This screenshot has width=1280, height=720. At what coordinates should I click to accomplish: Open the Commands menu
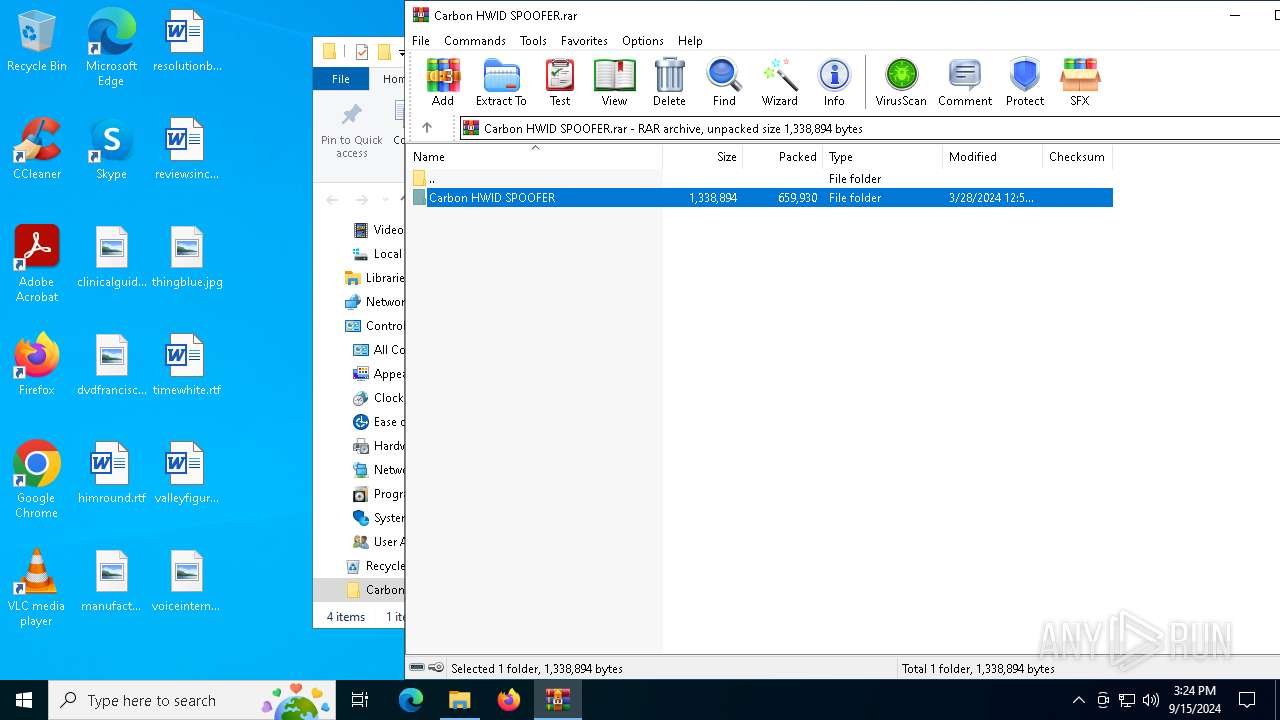[x=475, y=41]
